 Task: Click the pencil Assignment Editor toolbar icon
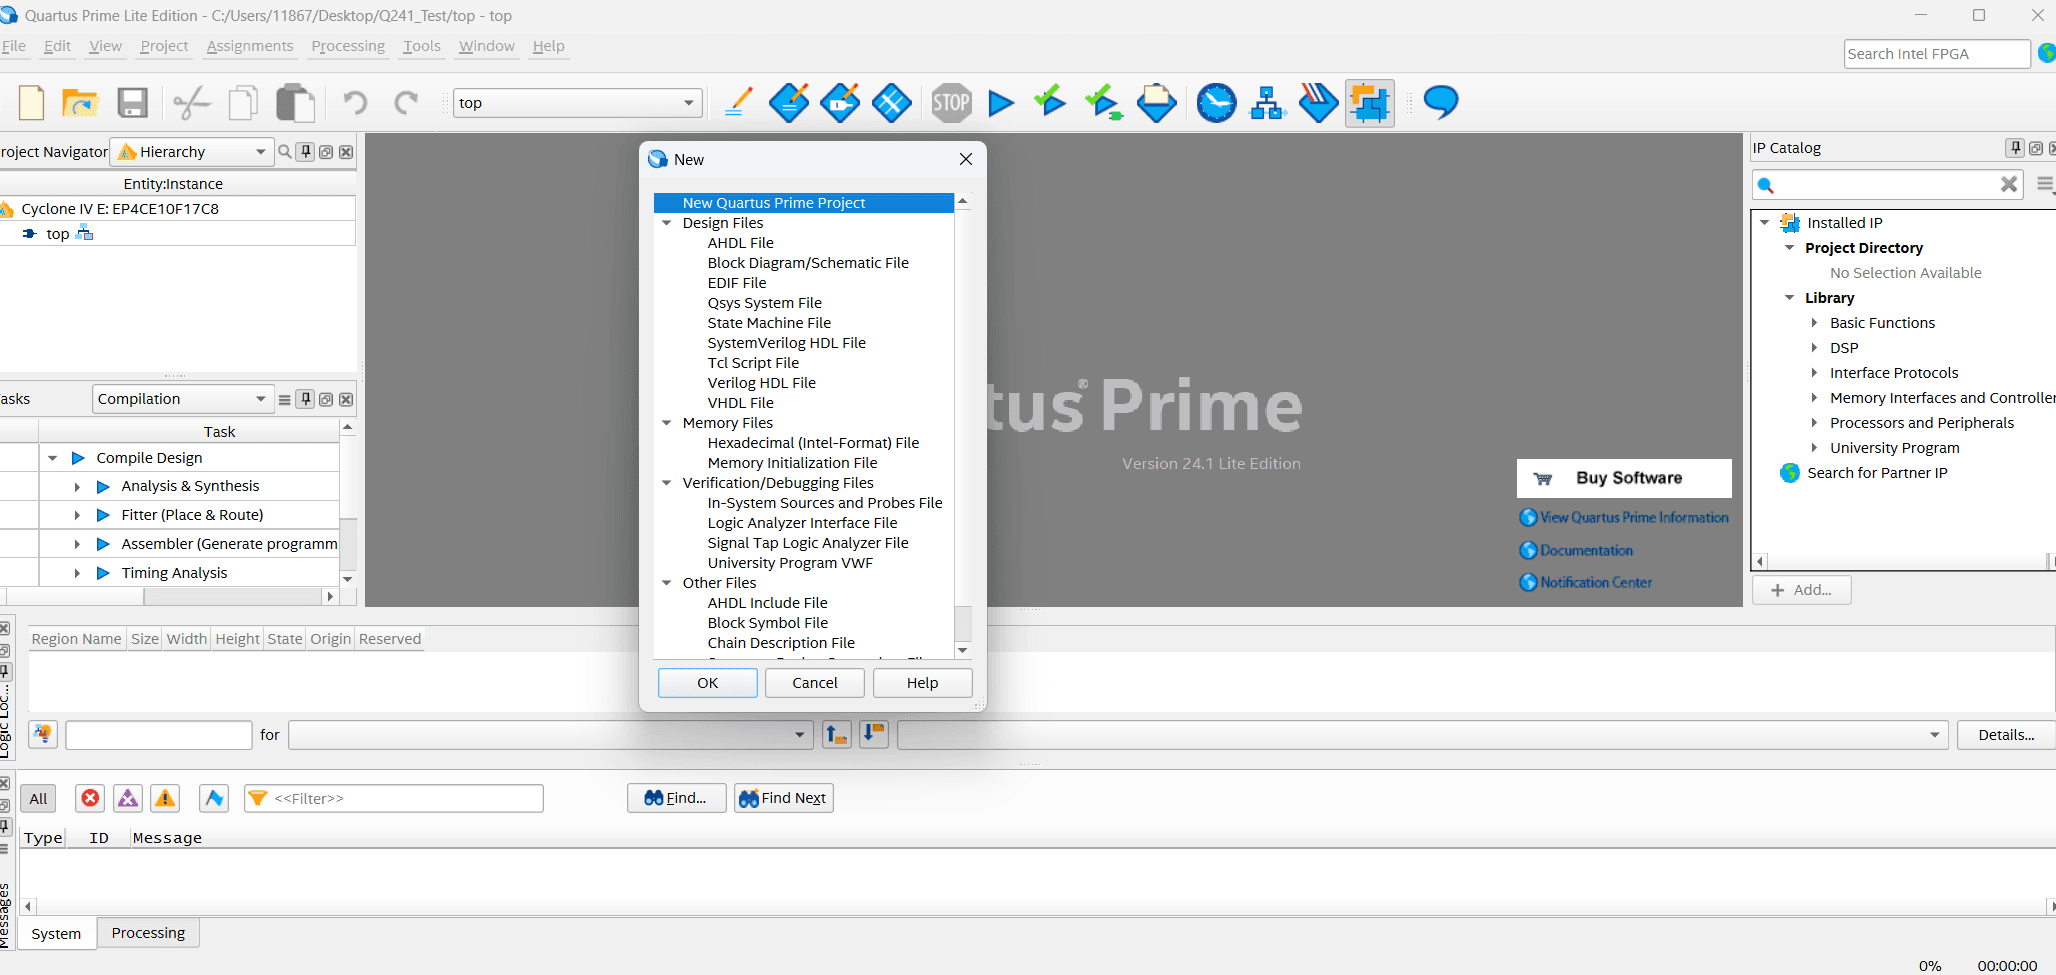pyautogui.click(x=738, y=103)
